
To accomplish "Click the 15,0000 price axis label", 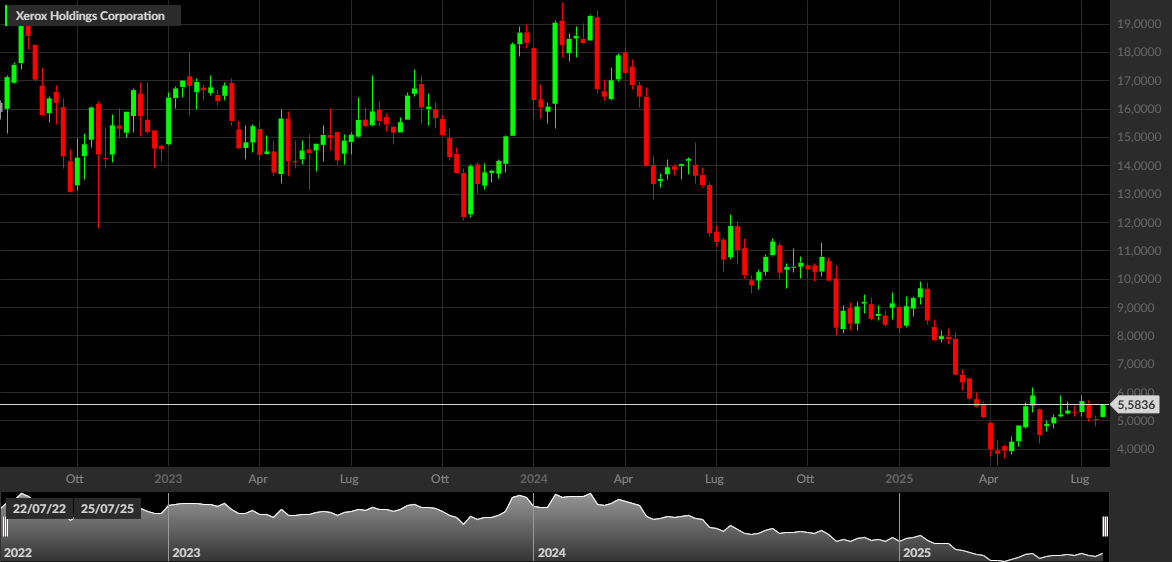I will 1139,138.
